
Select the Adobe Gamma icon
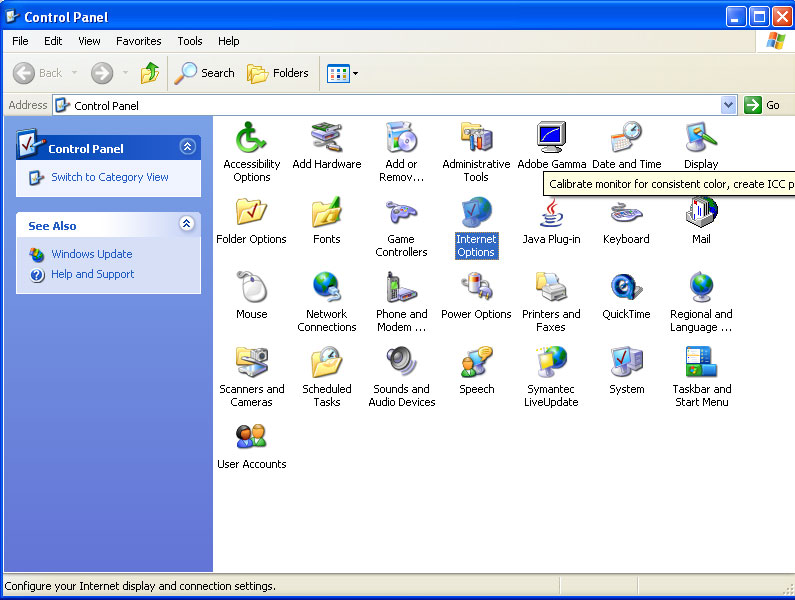tap(551, 146)
